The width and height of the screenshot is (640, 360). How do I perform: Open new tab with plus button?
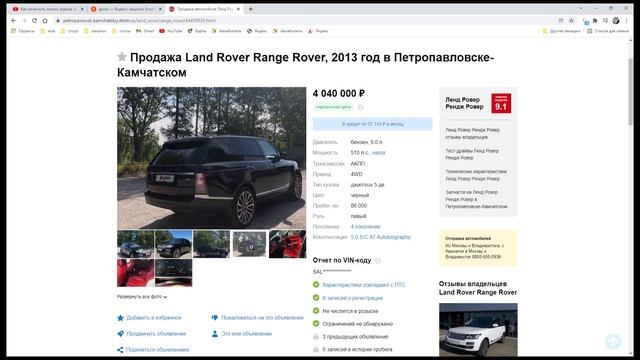click(251, 9)
